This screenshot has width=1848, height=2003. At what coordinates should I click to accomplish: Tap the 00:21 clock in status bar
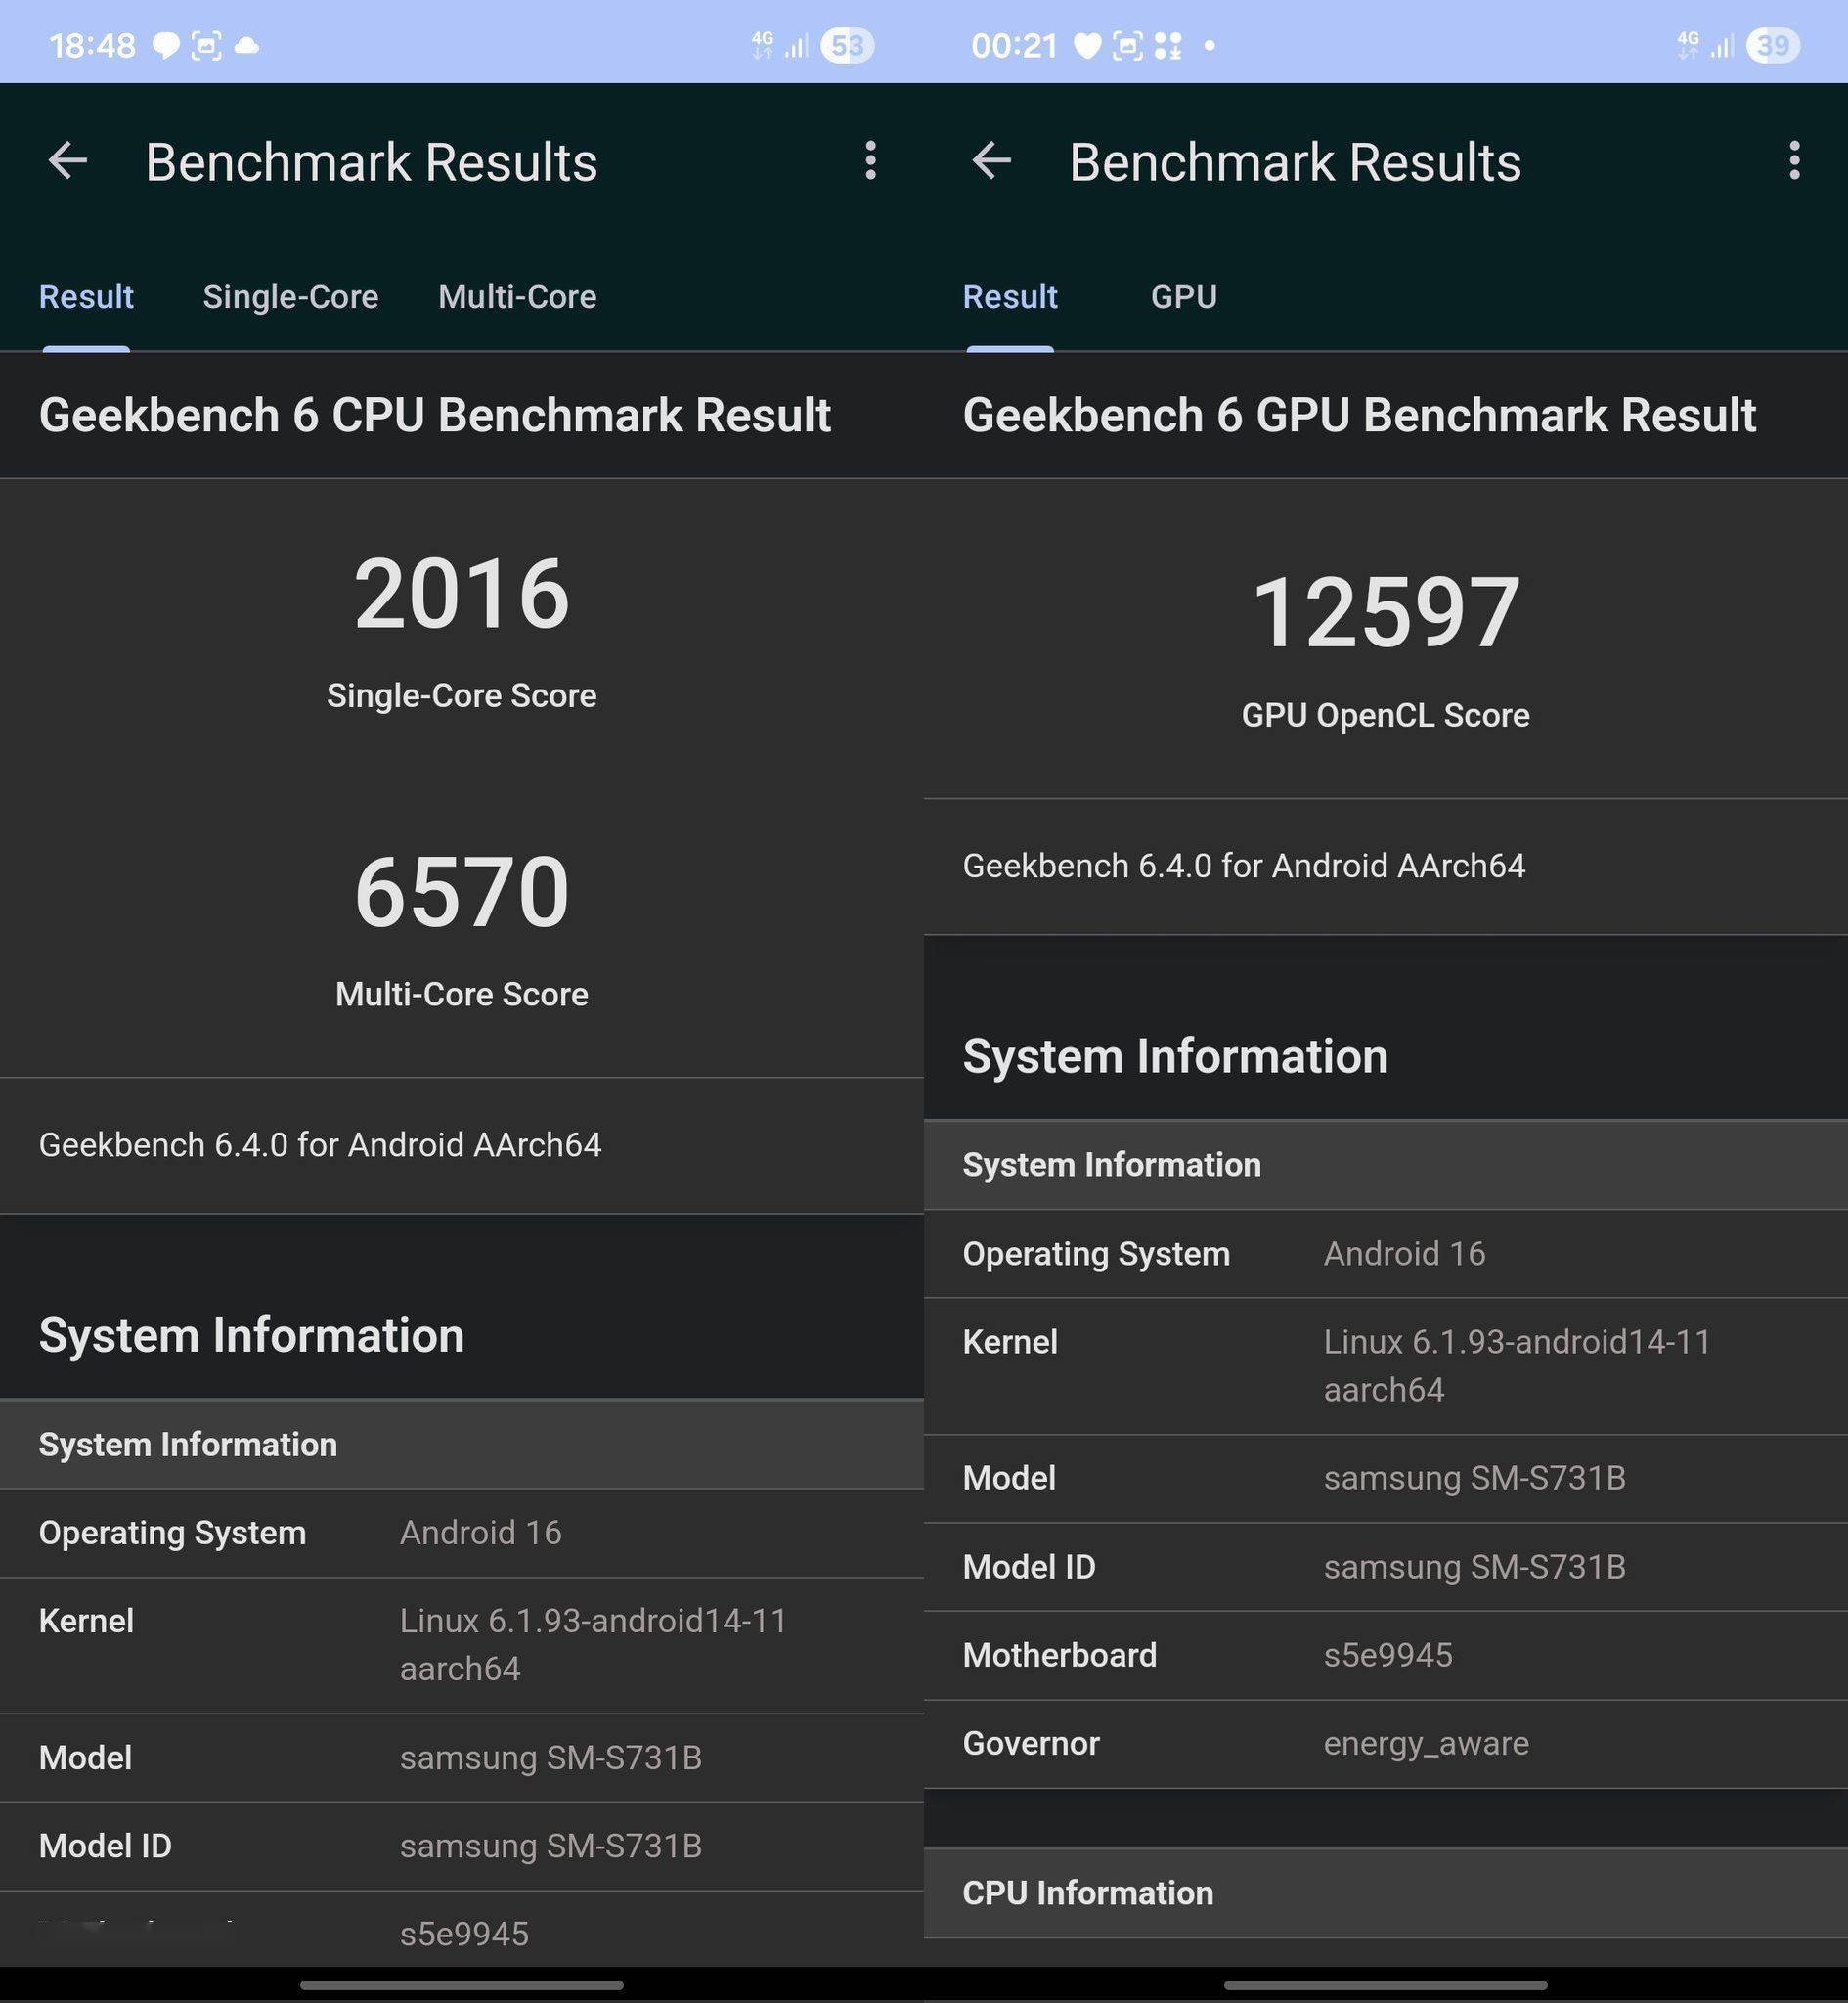pyautogui.click(x=1015, y=46)
